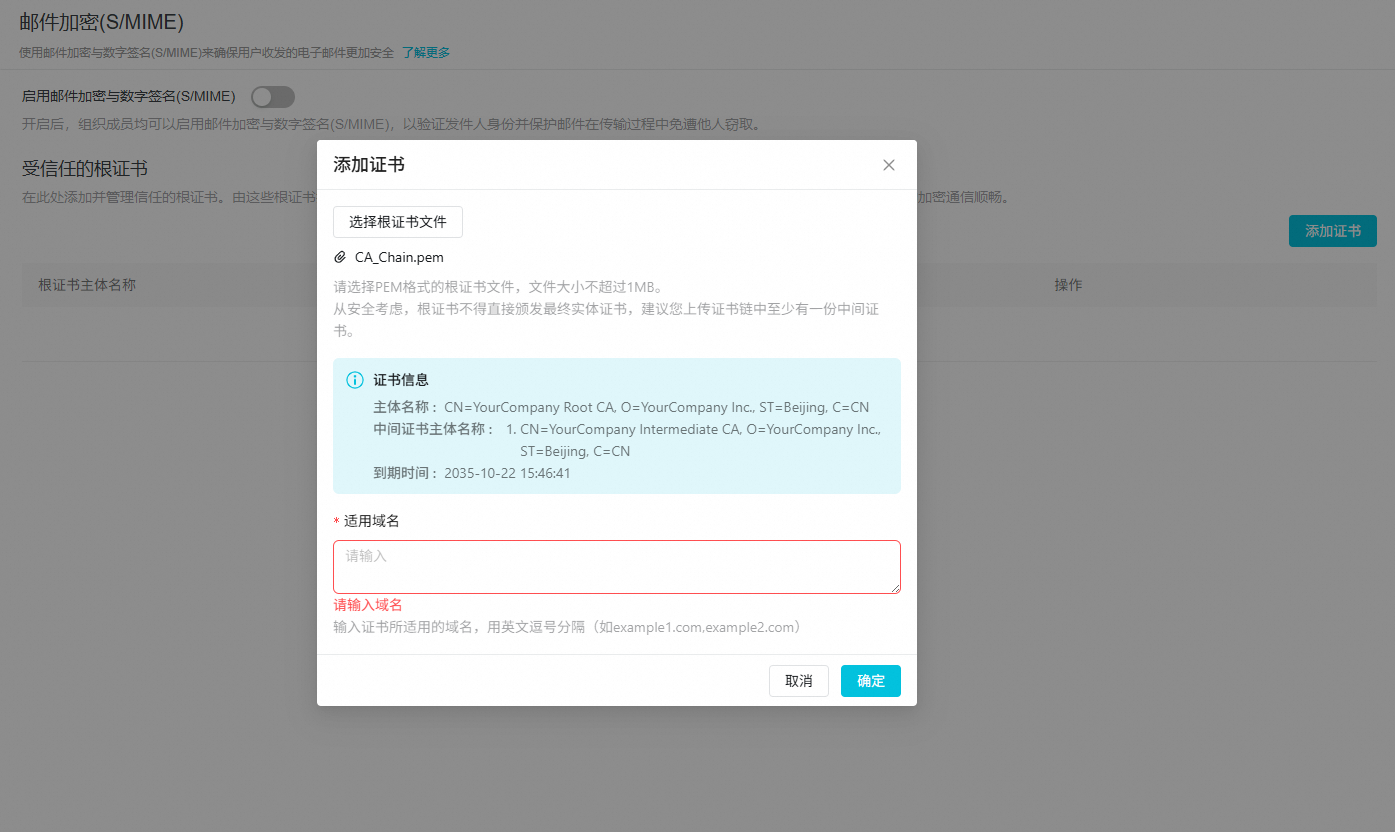The image size is (1395, 832).
Task: Click the 适用域名 required field label
Action: tap(372, 521)
